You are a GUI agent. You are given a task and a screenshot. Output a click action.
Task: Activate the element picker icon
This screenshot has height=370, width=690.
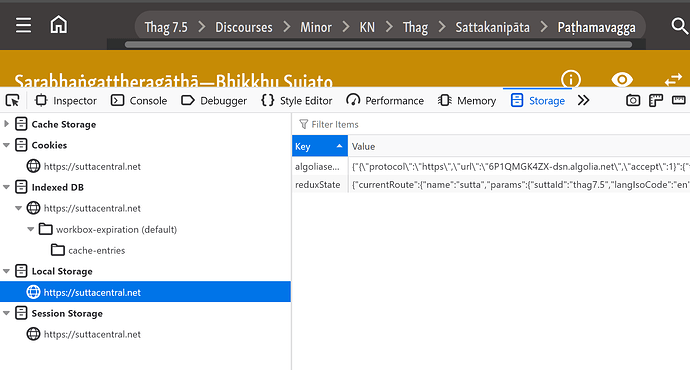tap(12, 101)
